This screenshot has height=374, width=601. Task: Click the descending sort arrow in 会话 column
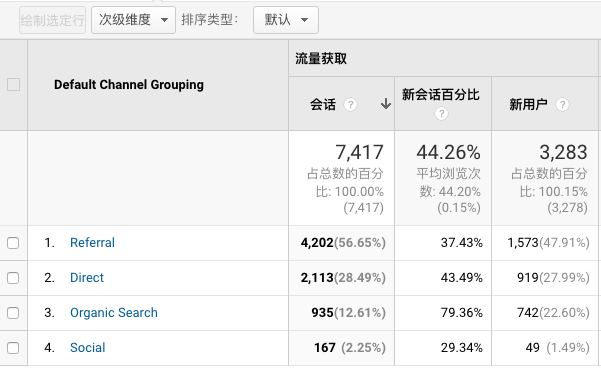386,104
